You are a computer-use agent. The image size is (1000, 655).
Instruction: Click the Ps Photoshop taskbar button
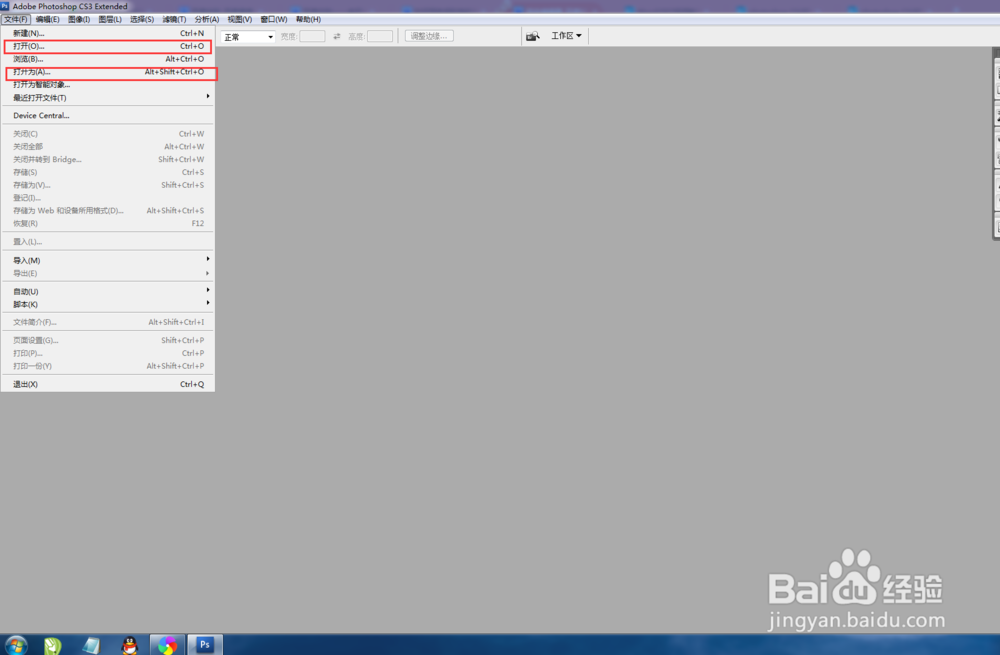(205, 645)
